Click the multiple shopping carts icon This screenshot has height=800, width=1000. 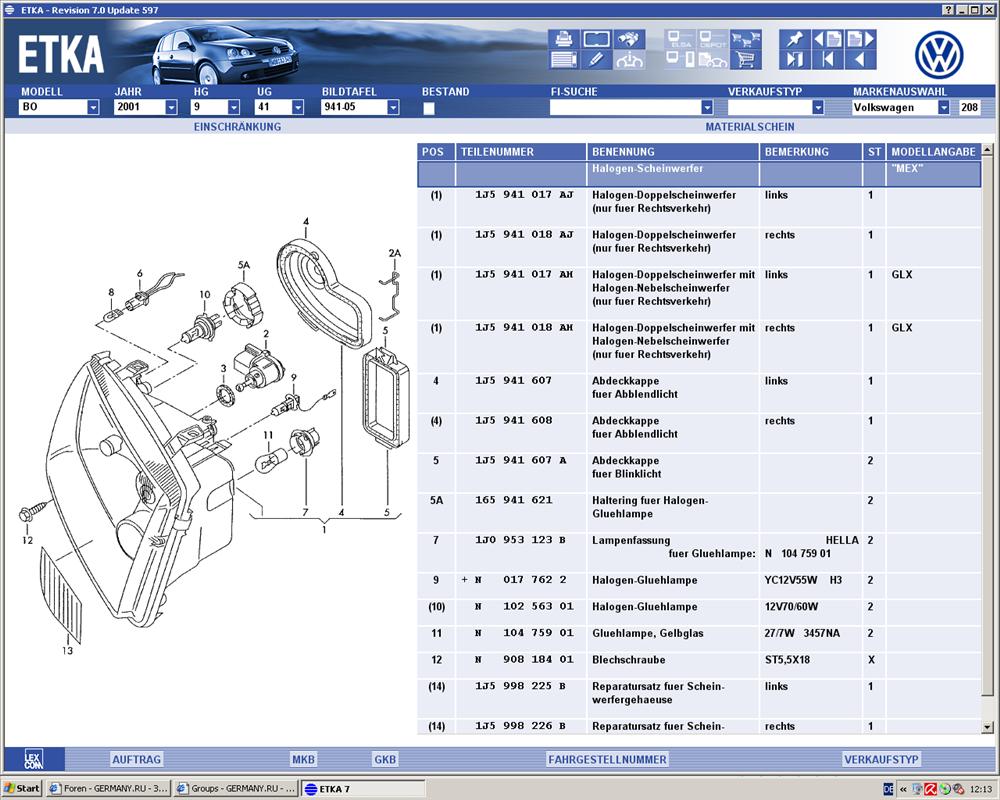(x=746, y=39)
